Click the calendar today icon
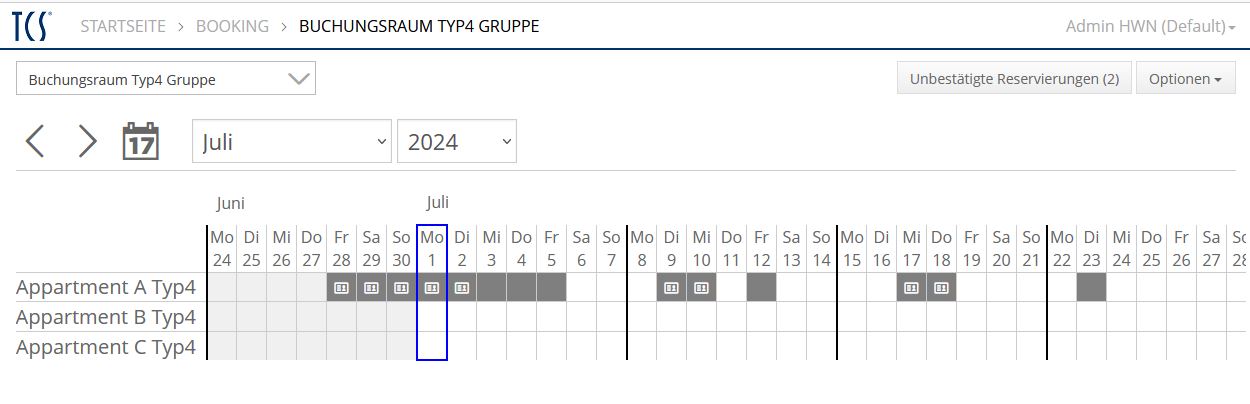Image resolution: width=1250 pixels, height=404 pixels. click(x=141, y=142)
